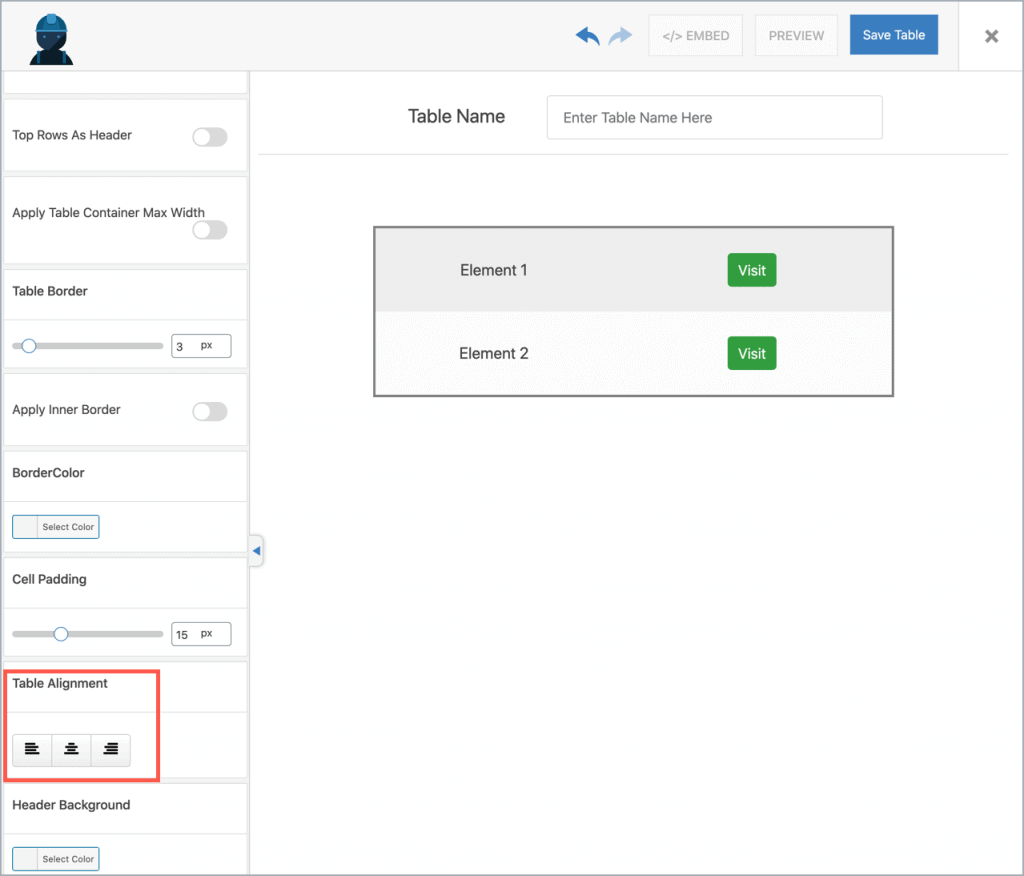Undo the last change with the undo arrow
Screen dimensions: 1024x876
(x=588, y=35)
